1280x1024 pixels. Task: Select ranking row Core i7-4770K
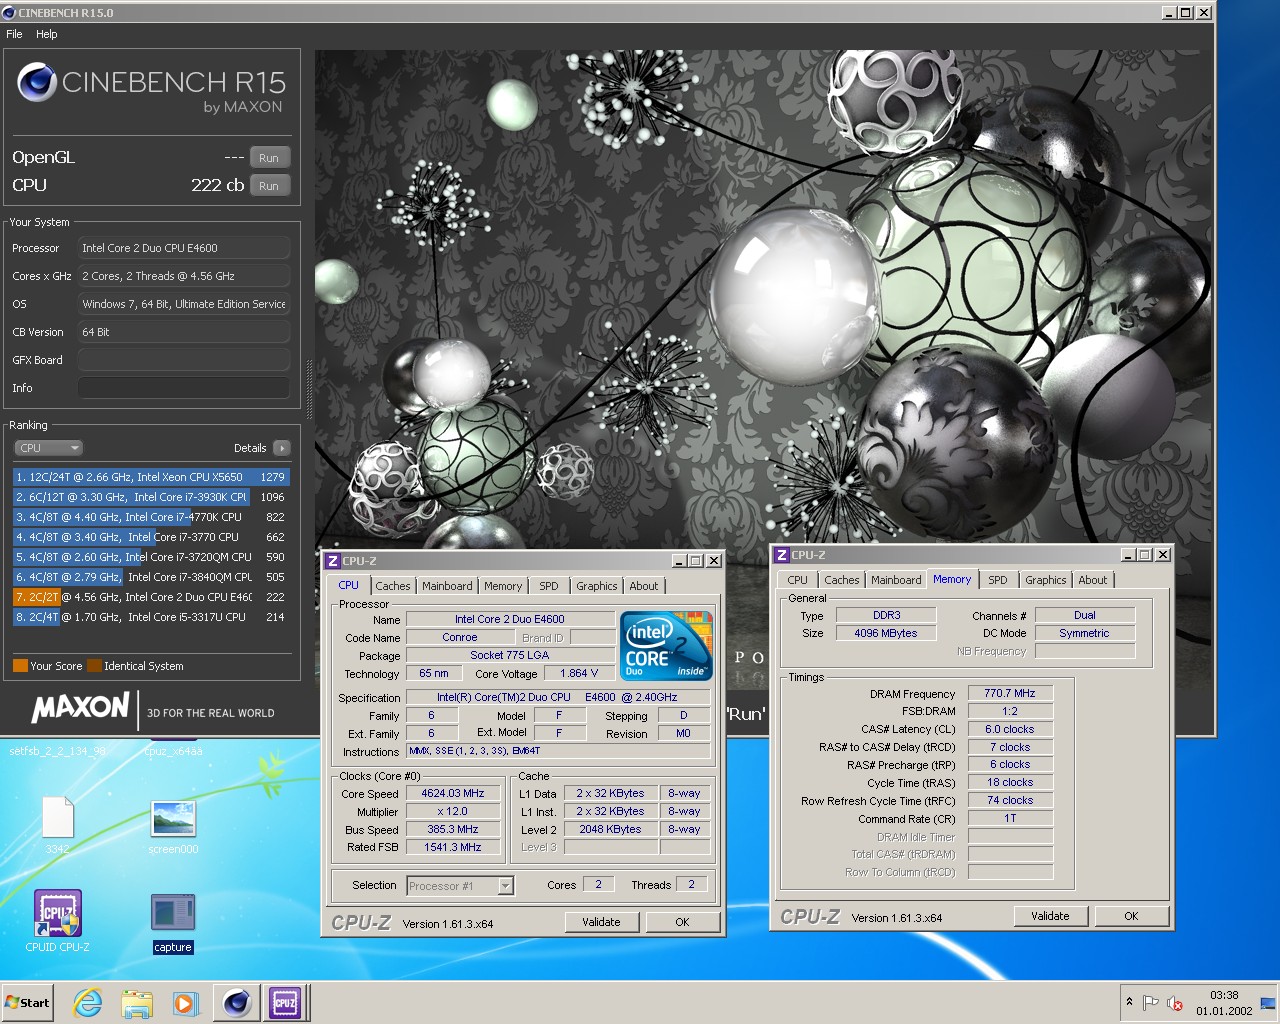click(x=151, y=517)
